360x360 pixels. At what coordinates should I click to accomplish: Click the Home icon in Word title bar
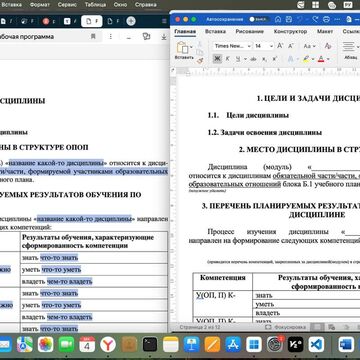278,19
